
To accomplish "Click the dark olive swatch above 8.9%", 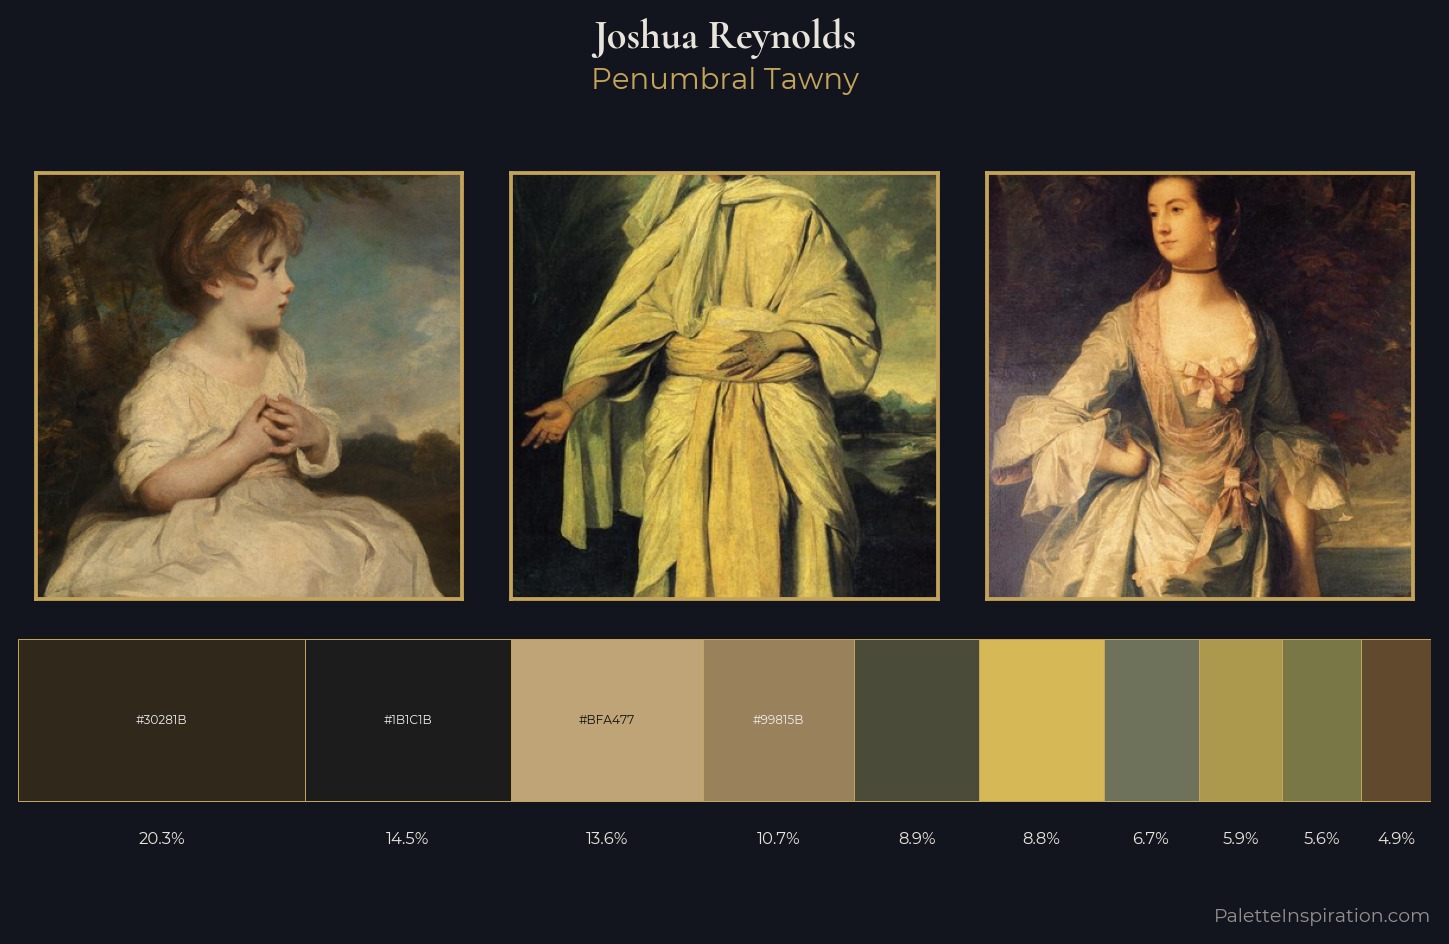I will tap(917, 720).
